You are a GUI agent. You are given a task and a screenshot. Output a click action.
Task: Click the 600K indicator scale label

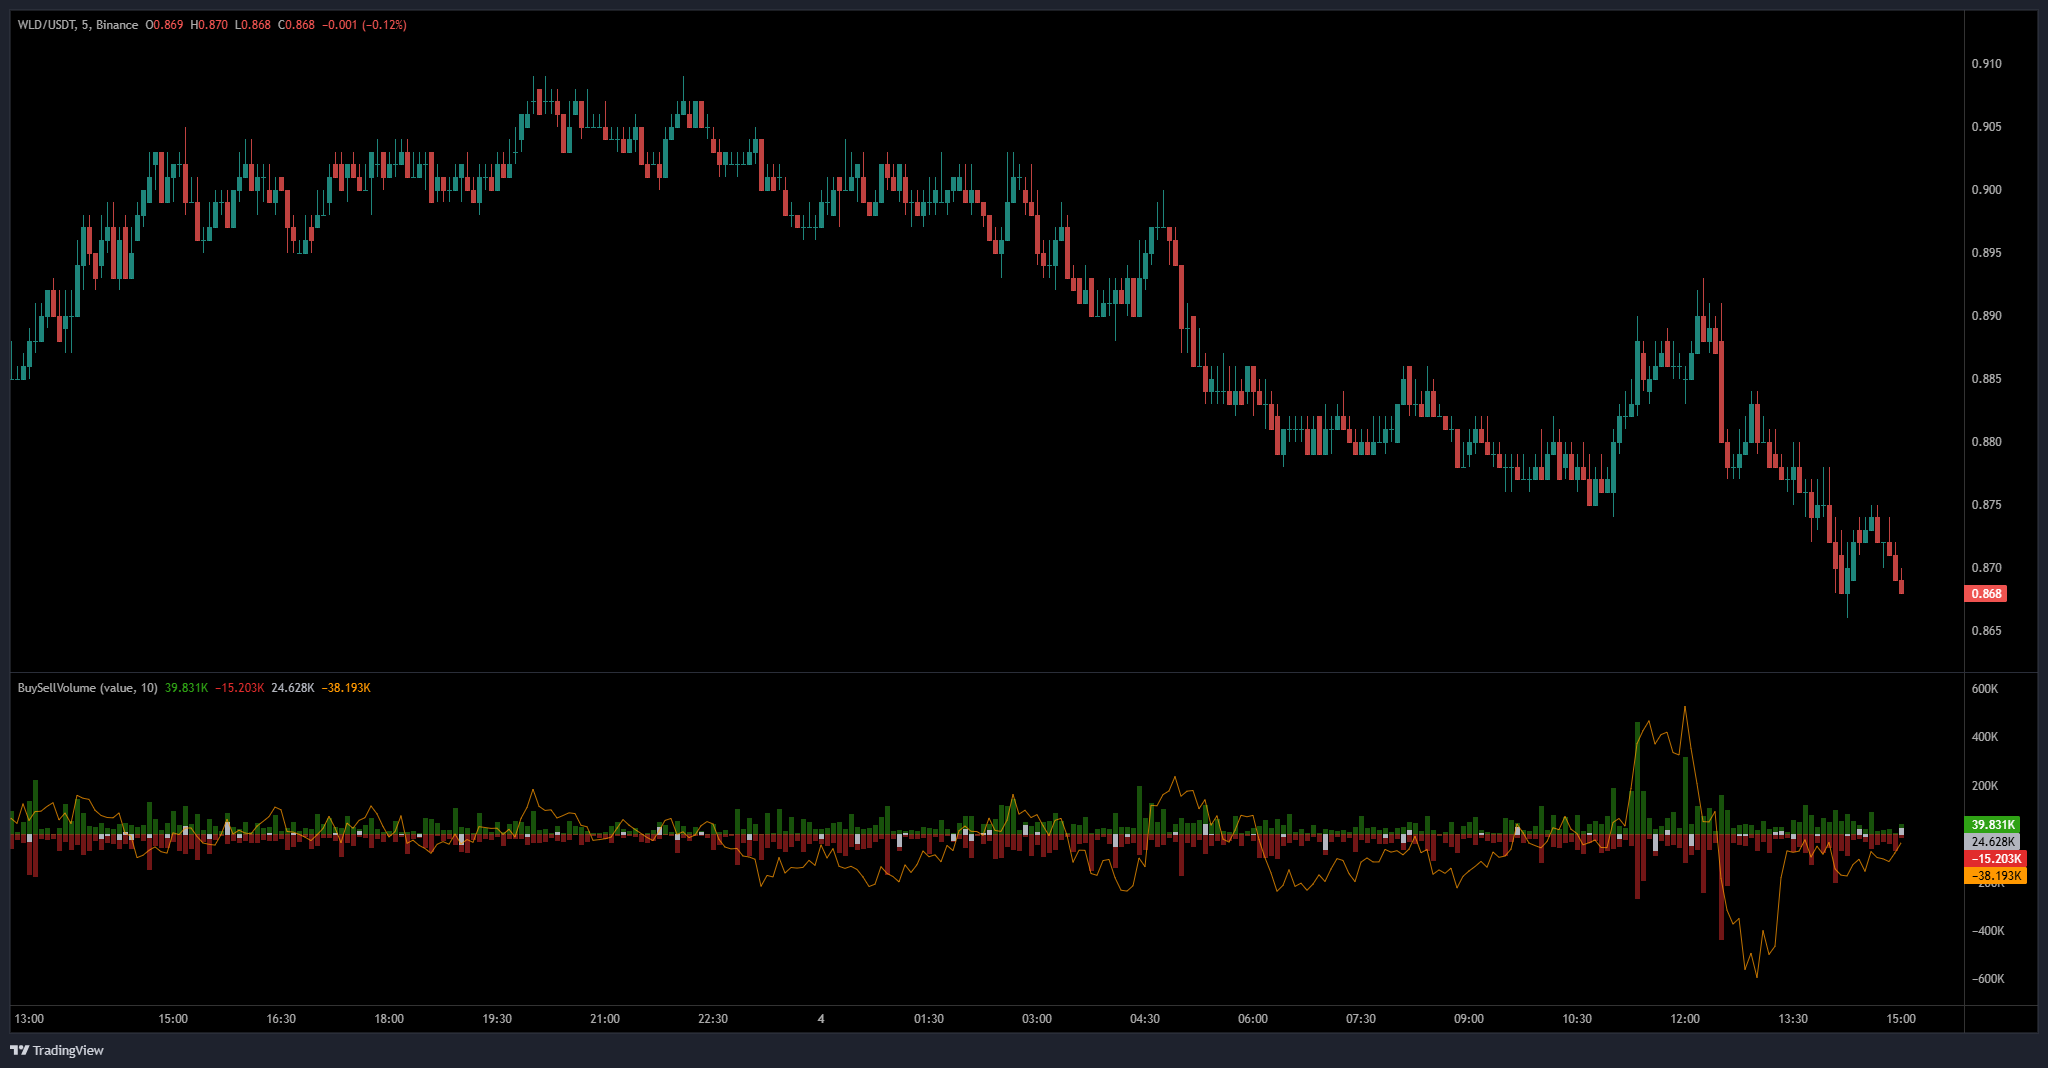pyautogui.click(x=1984, y=689)
